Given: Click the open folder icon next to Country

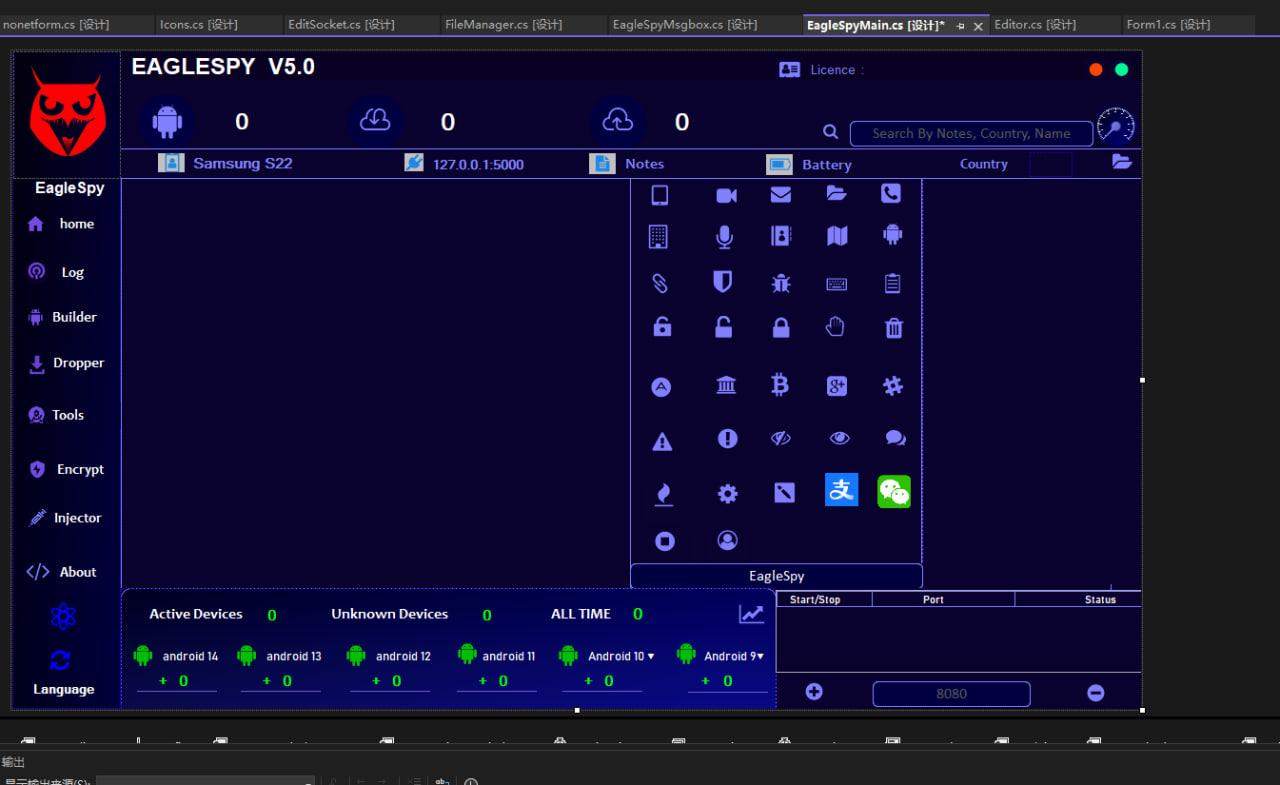Looking at the screenshot, I should (1121, 162).
